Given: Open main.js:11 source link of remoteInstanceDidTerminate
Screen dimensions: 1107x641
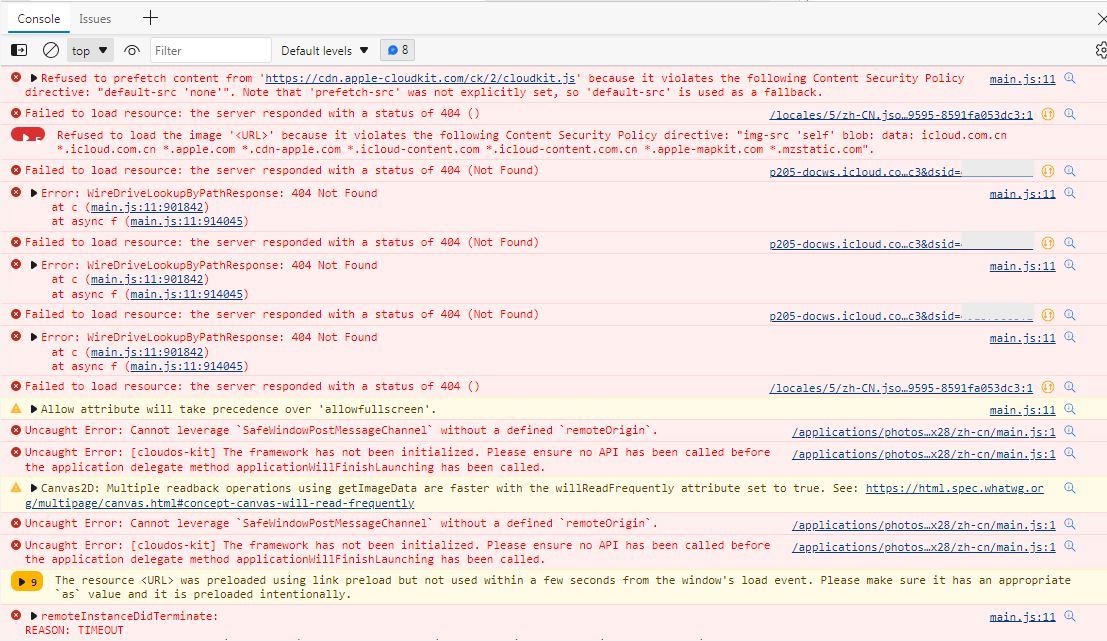Looking at the screenshot, I should 1022,617.
